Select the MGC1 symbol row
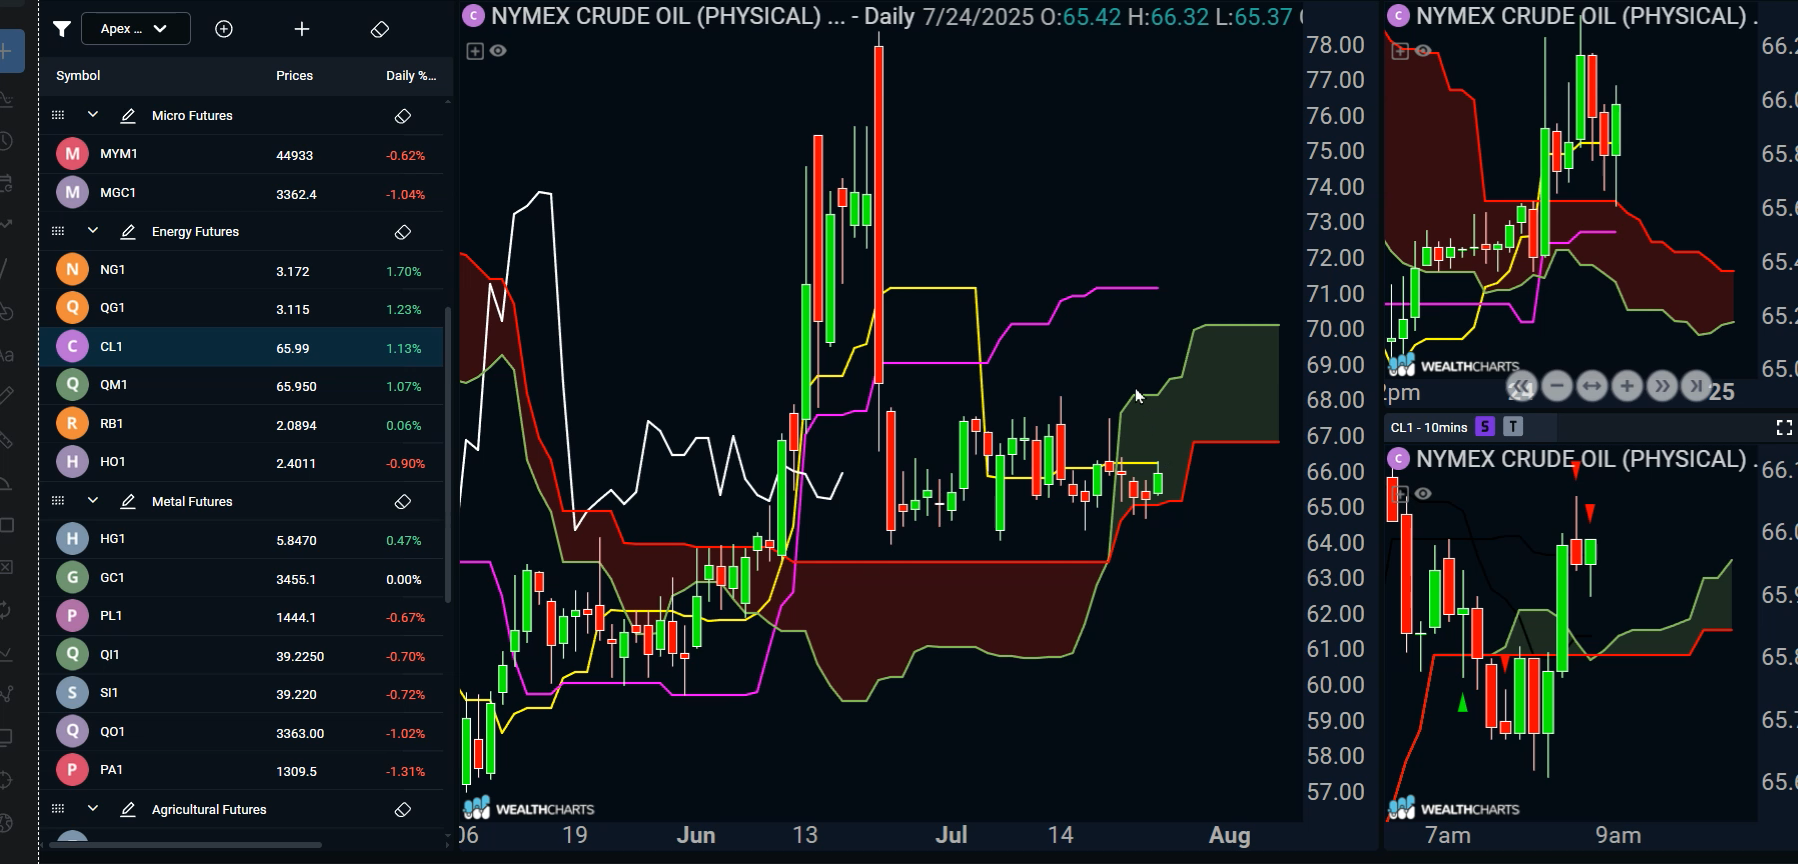The width and height of the screenshot is (1798, 864). click(x=242, y=193)
